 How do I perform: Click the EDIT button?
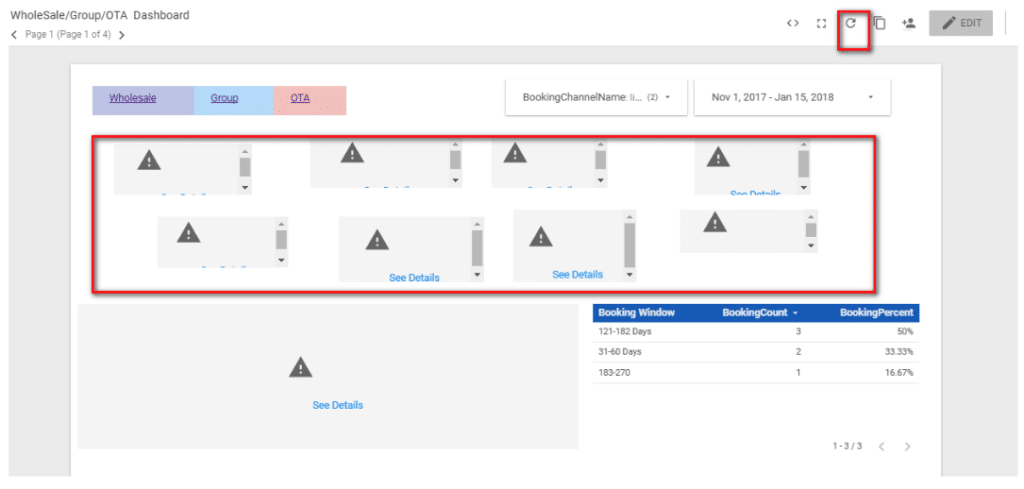coord(961,23)
